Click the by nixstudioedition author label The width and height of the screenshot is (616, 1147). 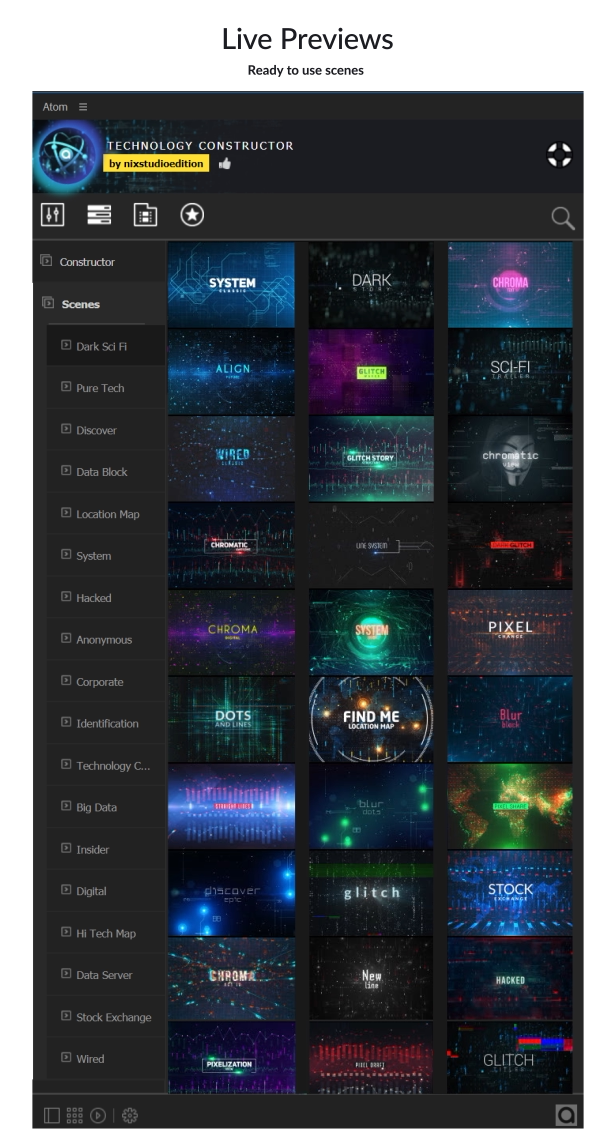tap(156, 163)
